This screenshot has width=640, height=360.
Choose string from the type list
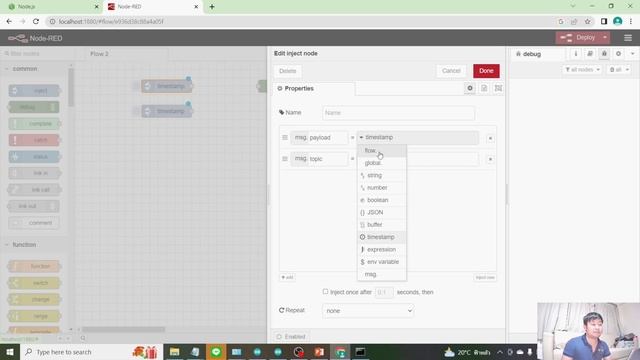(382, 175)
